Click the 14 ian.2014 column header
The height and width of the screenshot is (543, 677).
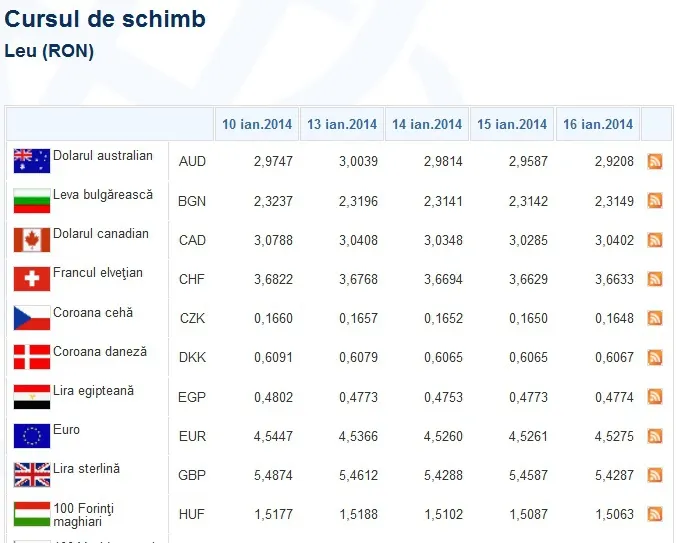(x=427, y=124)
